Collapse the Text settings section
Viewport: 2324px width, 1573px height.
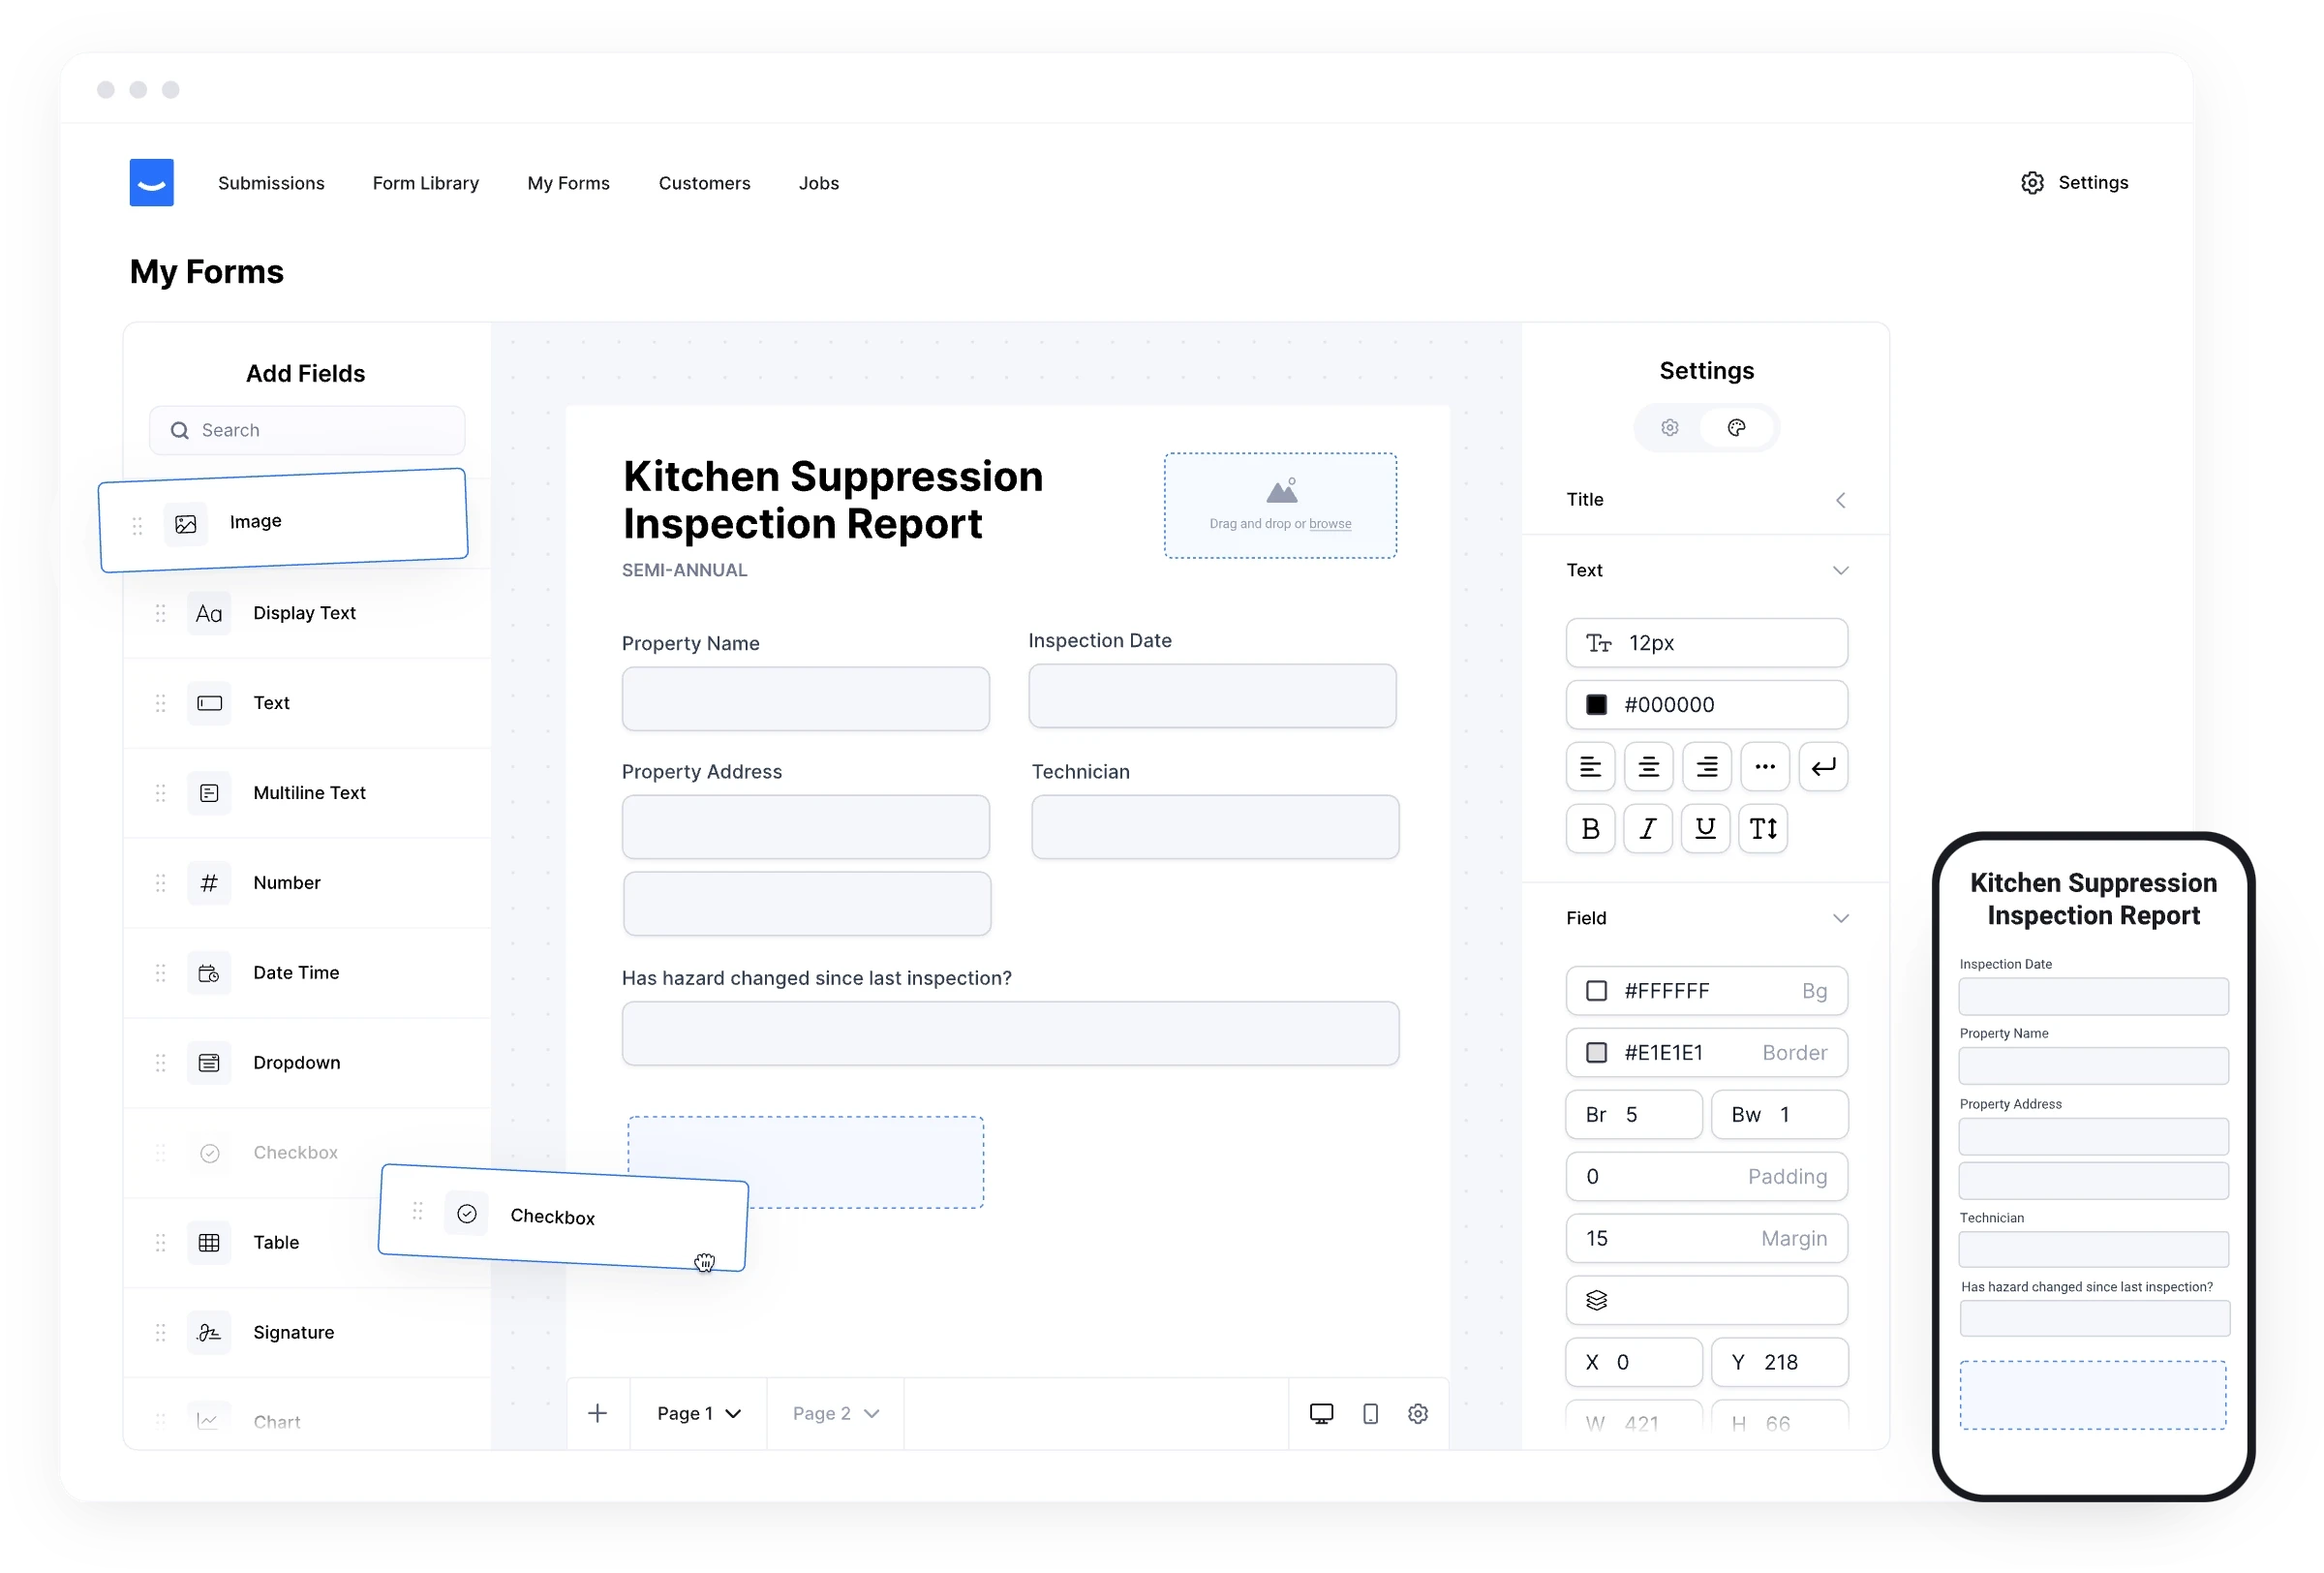[1840, 570]
